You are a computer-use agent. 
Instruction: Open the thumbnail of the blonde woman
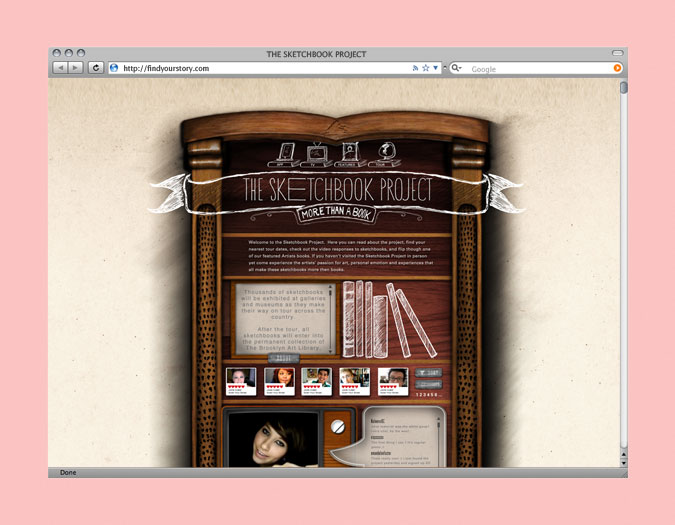tap(355, 381)
